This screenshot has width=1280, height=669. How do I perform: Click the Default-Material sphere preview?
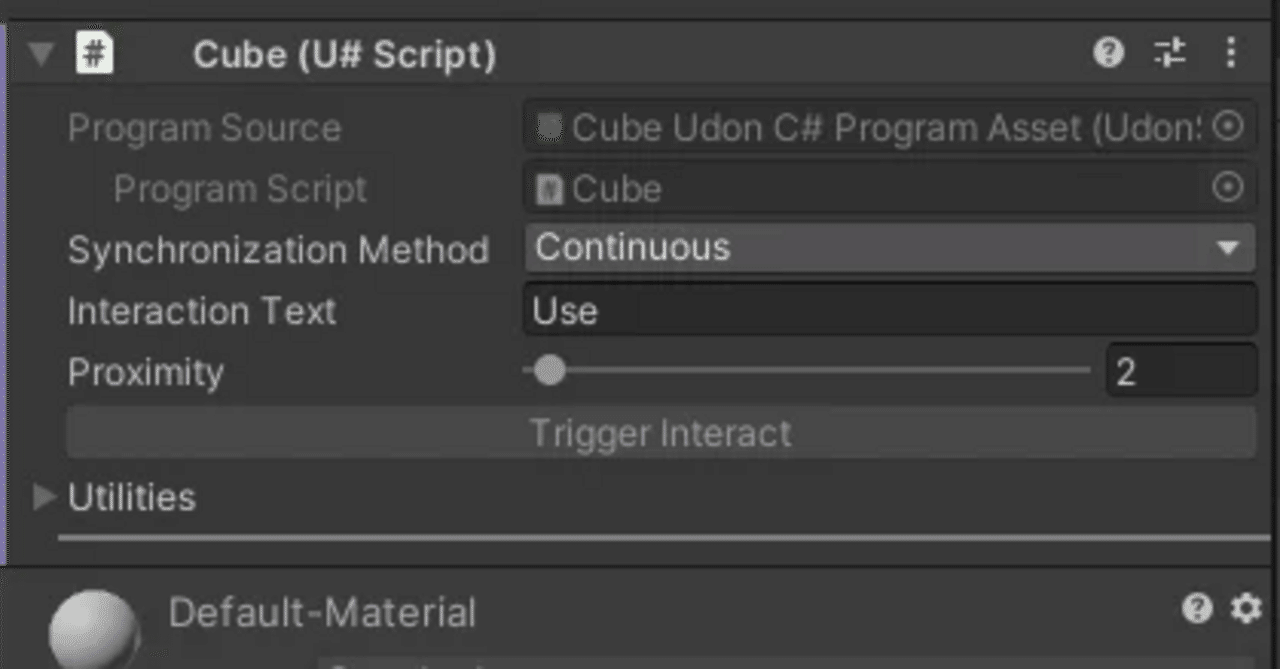tap(93, 628)
